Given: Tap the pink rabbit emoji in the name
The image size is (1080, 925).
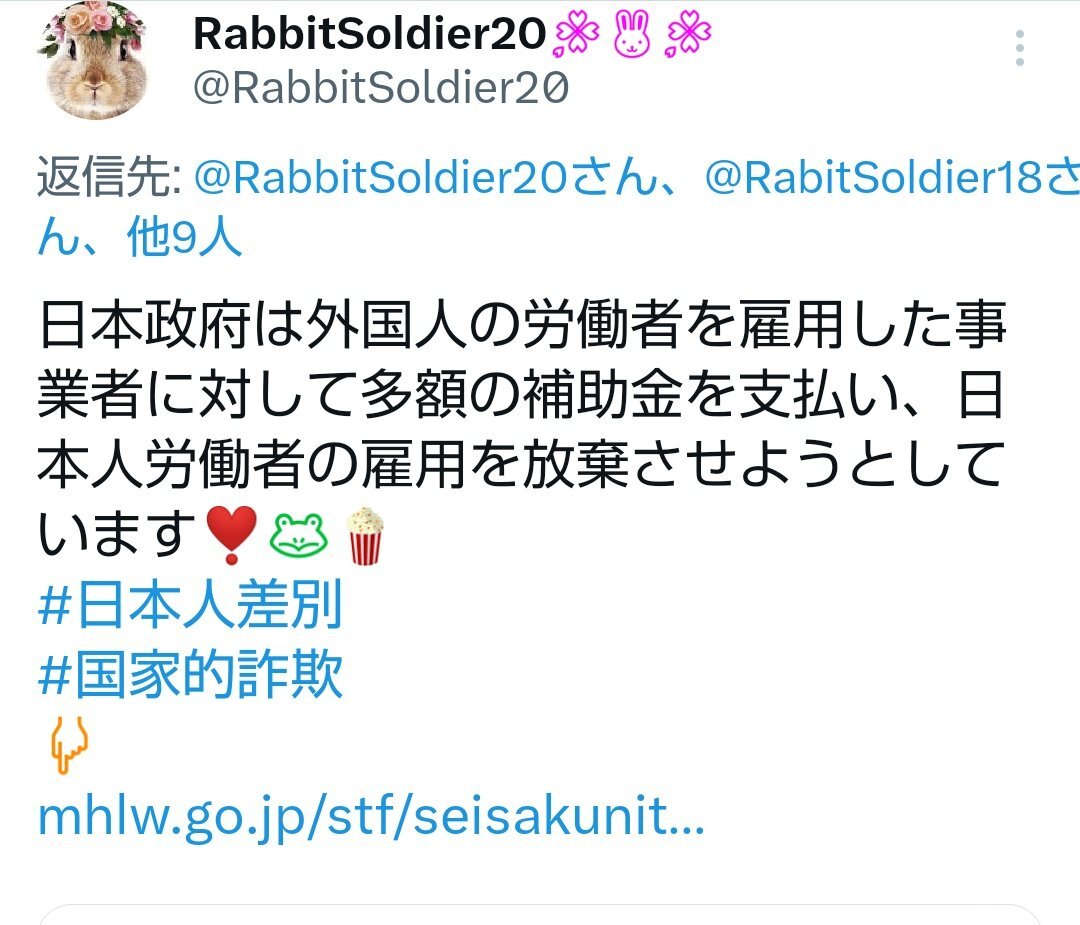Looking at the screenshot, I should point(632,34).
